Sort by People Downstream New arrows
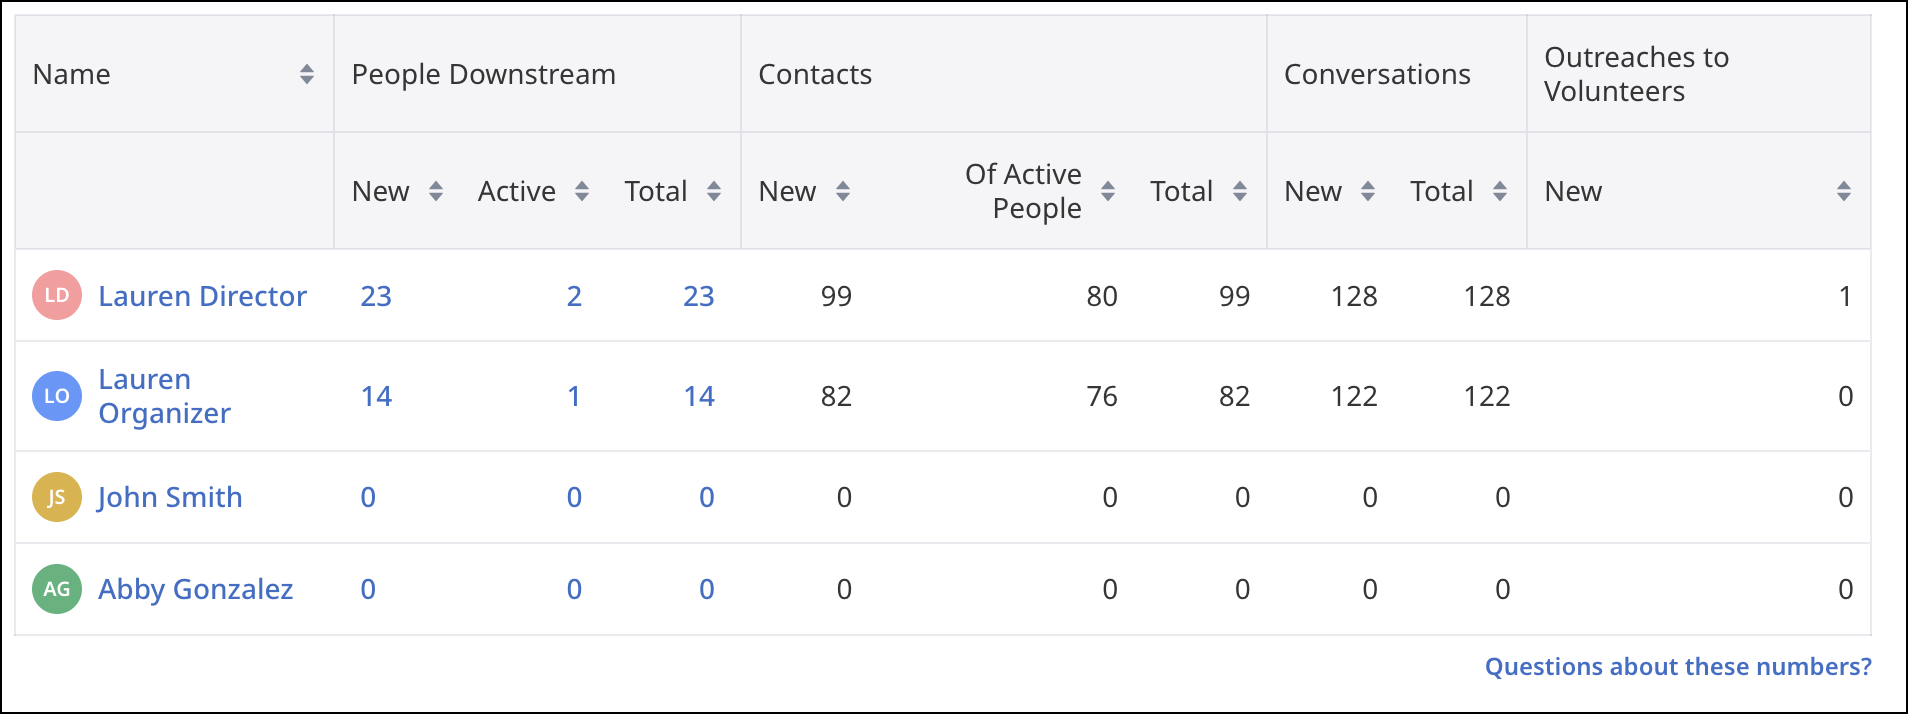The image size is (1908, 714). [436, 191]
